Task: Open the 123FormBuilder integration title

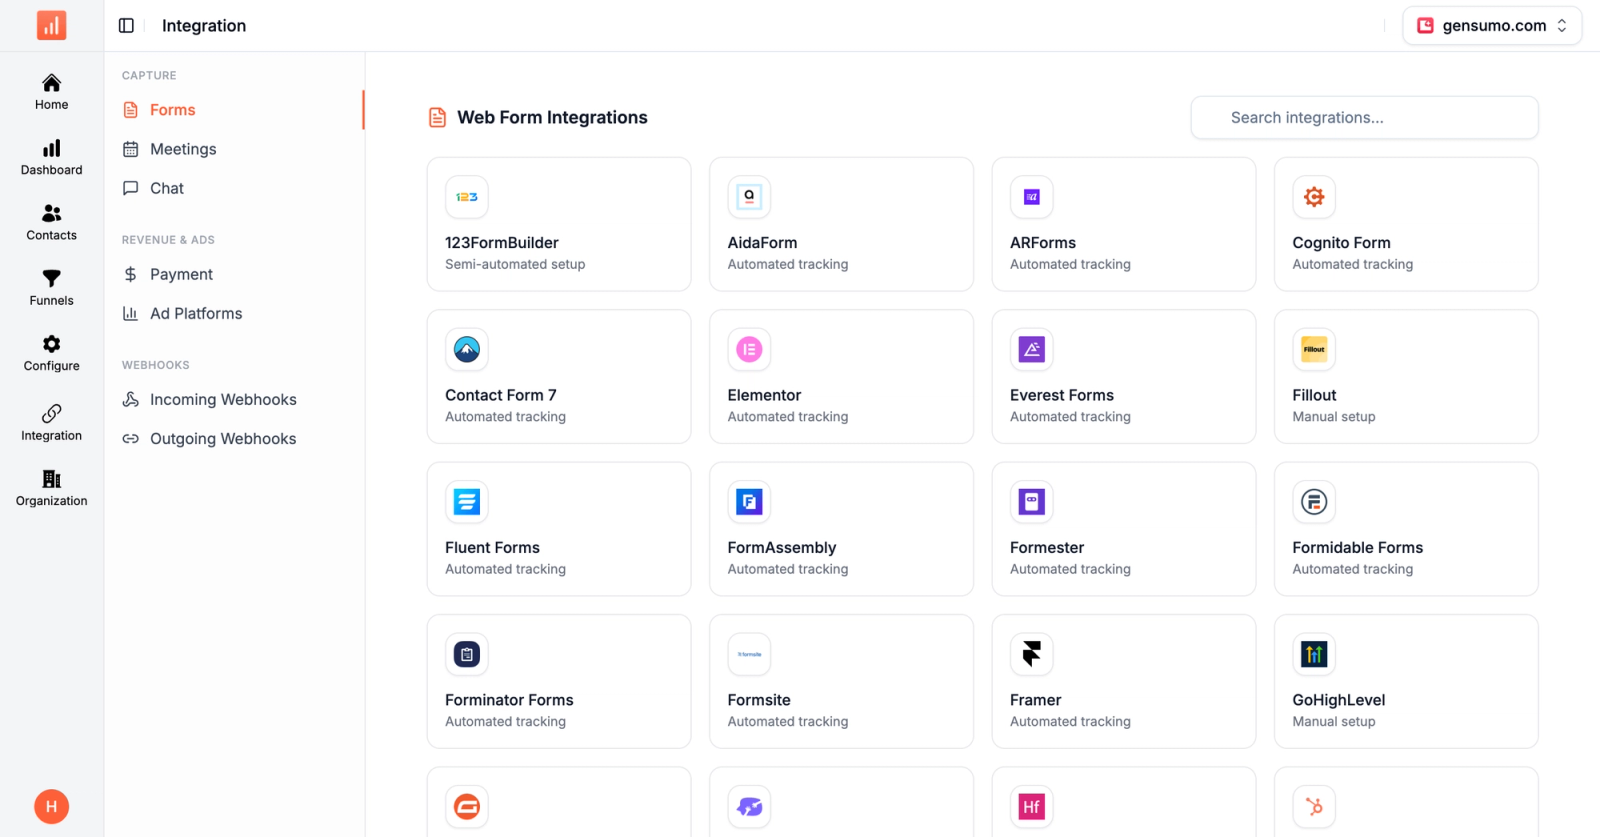Action: tap(502, 243)
